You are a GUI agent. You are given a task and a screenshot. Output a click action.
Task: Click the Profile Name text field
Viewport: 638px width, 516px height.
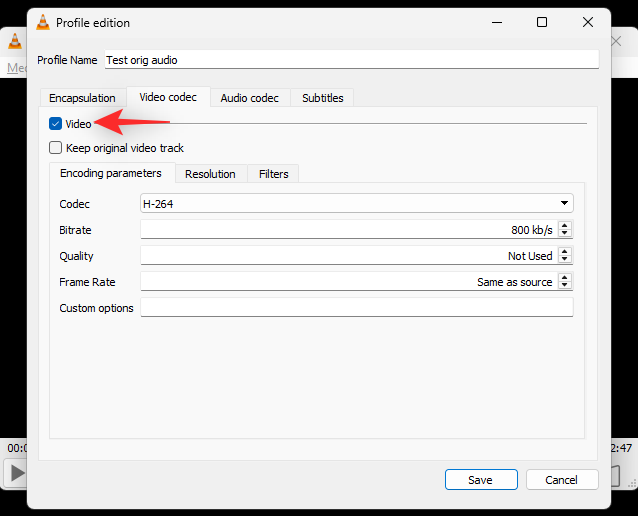point(352,60)
